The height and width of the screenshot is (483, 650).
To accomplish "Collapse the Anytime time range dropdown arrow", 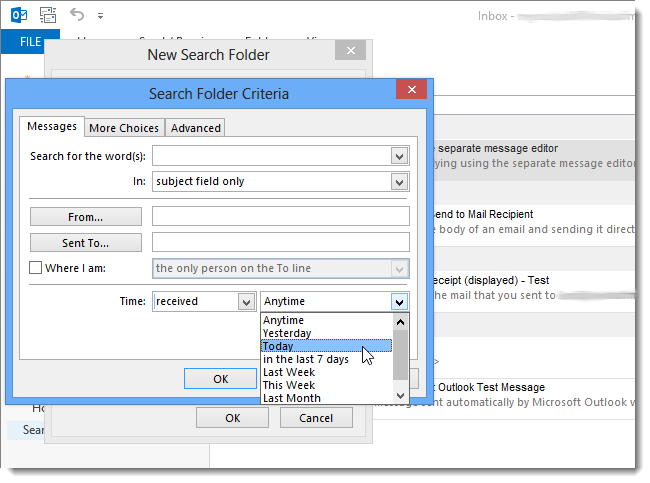I will coord(400,302).
